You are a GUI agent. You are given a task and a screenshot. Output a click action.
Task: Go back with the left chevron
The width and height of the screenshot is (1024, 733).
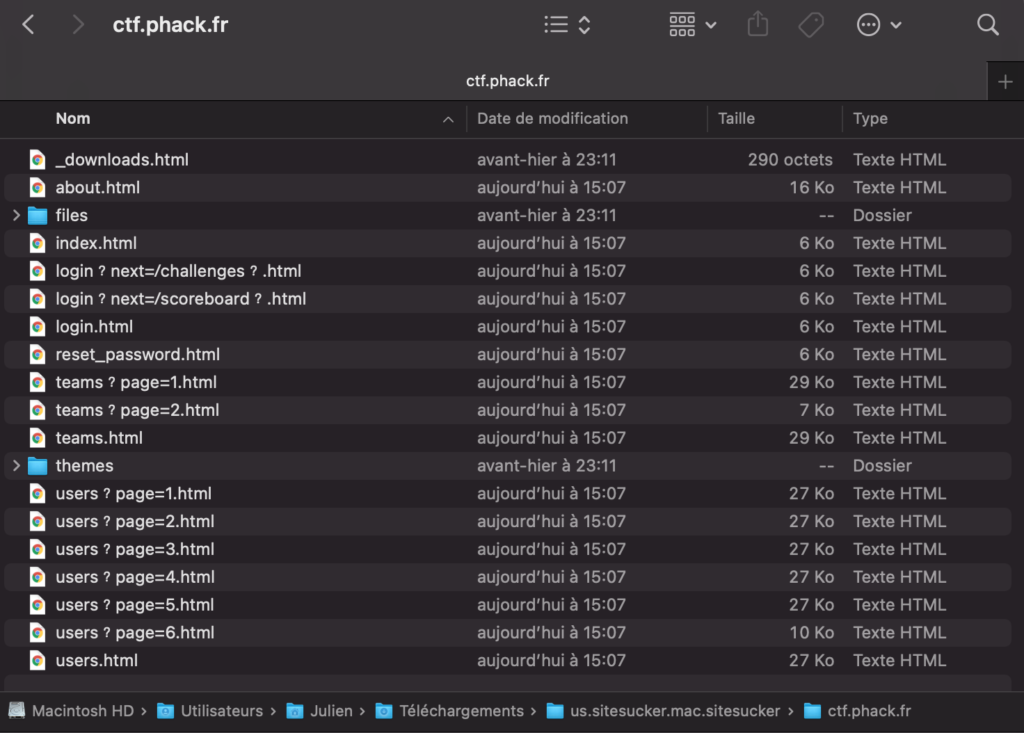pos(28,25)
